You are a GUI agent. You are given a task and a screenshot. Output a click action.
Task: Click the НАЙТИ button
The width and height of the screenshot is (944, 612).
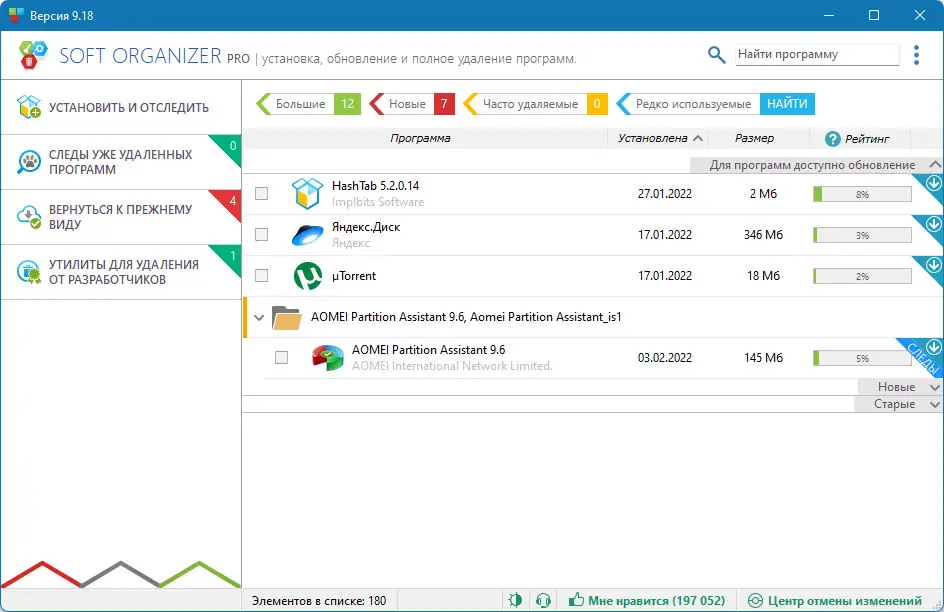[x=787, y=104]
